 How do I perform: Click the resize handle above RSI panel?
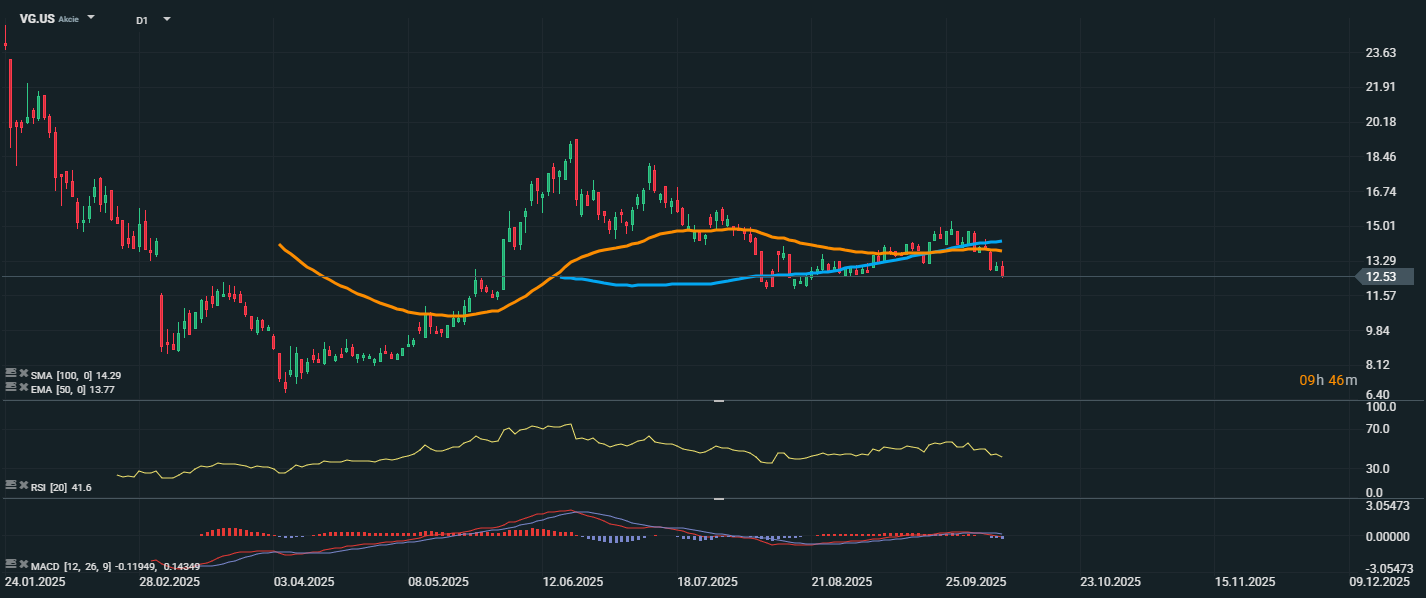[x=718, y=401]
